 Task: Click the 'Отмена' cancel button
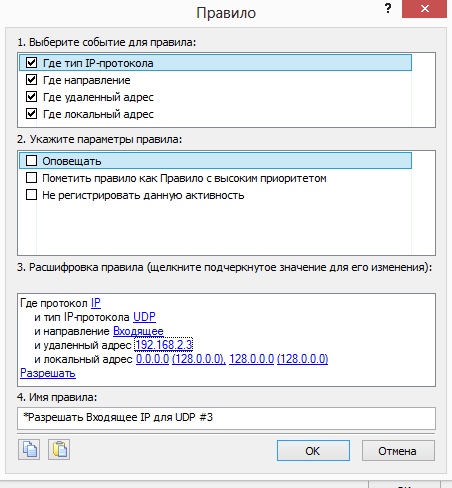pos(398,451)
